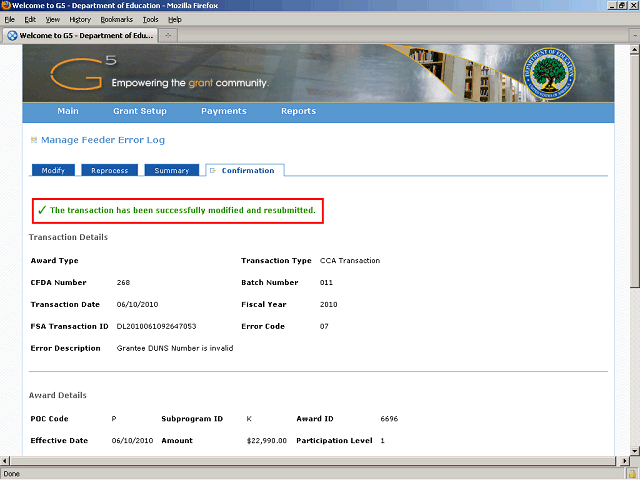Click the vertical scrollbar down arrow
The width and height of the screenshot is (640, 480).
634,451
